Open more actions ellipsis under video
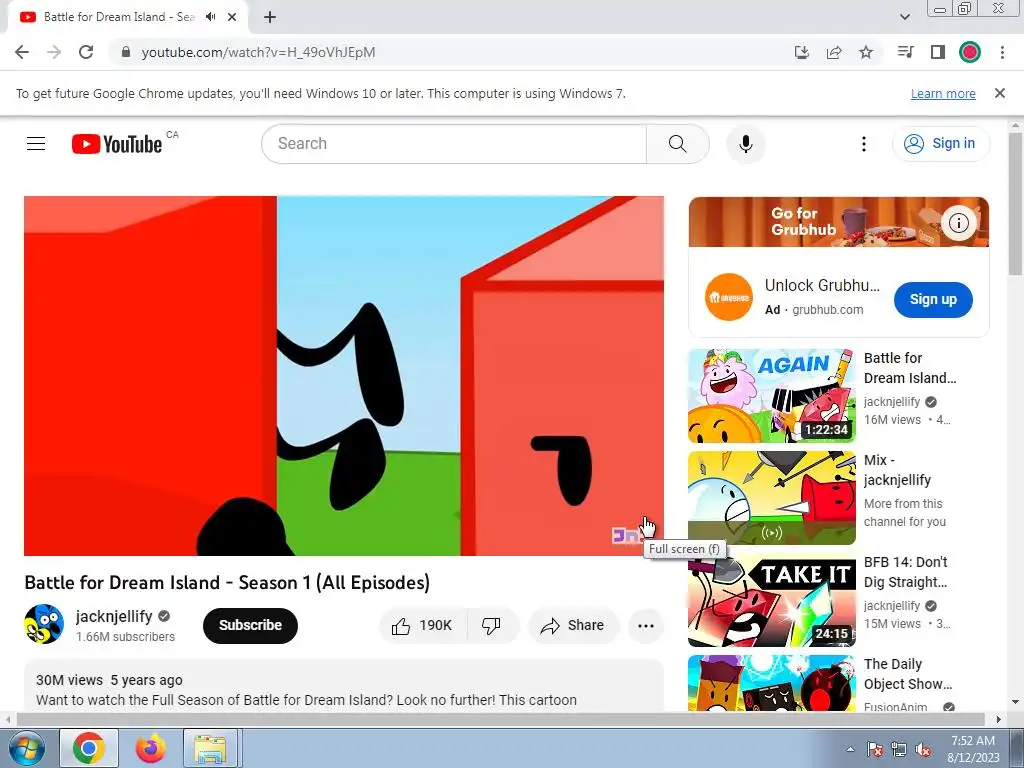Screen dimensions: 1024x768 pyautogui.click(x=646, y=626)
